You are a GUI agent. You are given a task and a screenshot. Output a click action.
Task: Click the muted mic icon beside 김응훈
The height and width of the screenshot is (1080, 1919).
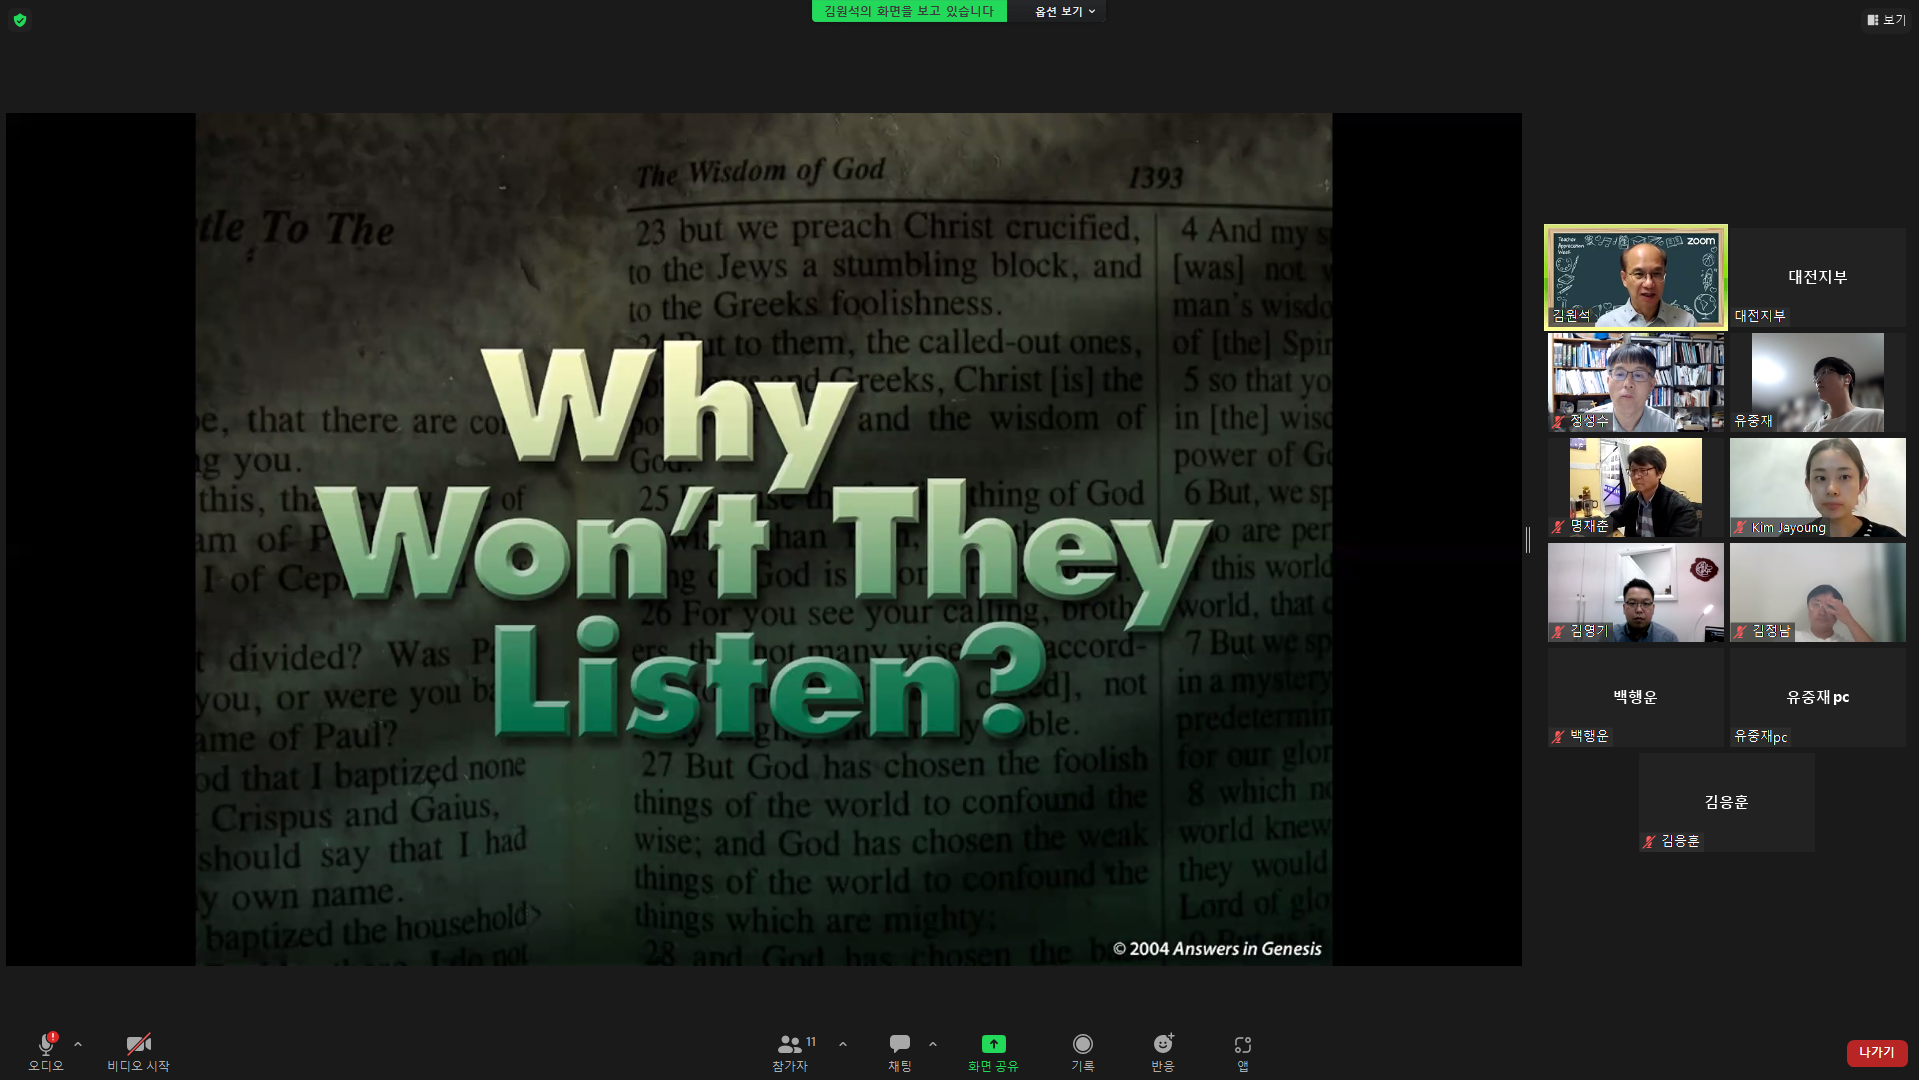tap(1649, 842)
